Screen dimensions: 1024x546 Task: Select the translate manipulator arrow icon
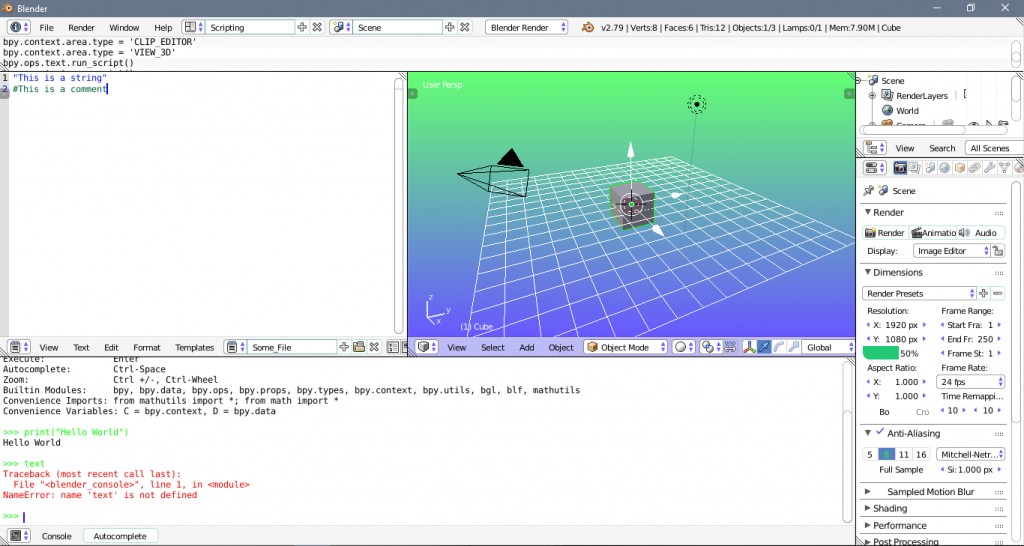(x=764, y=347)
